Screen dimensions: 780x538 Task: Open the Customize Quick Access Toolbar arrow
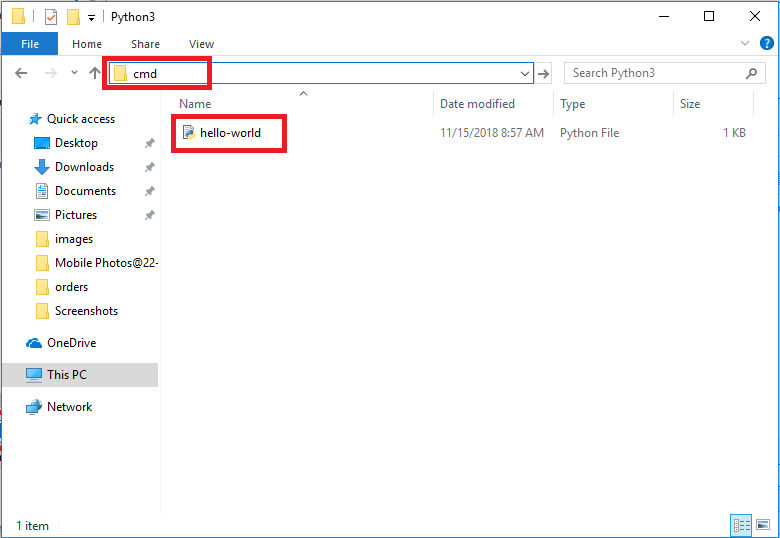point(91,18)
